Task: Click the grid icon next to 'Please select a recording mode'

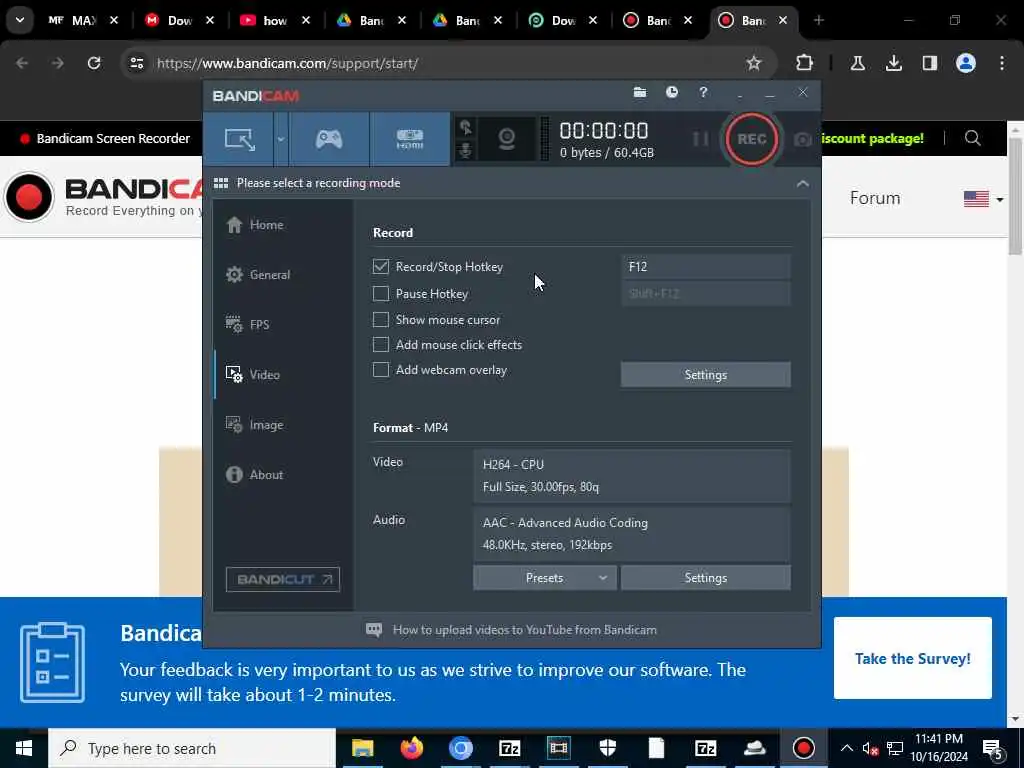Action: pos(221,183)
